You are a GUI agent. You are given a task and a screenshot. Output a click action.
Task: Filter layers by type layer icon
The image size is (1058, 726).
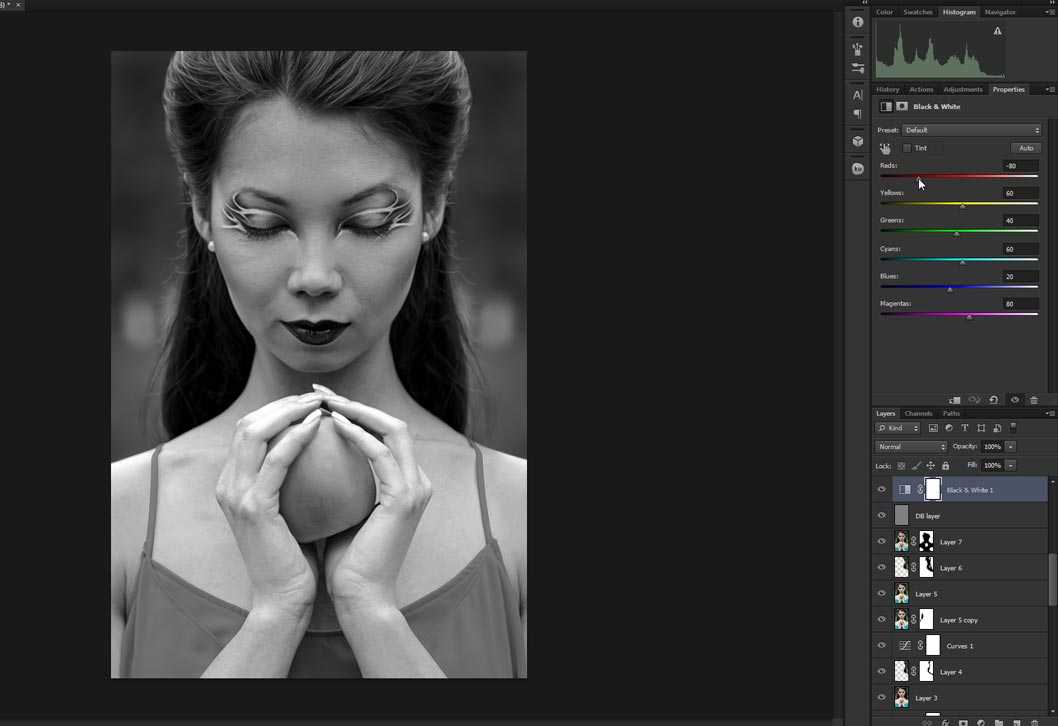click(x=965, y=428)
